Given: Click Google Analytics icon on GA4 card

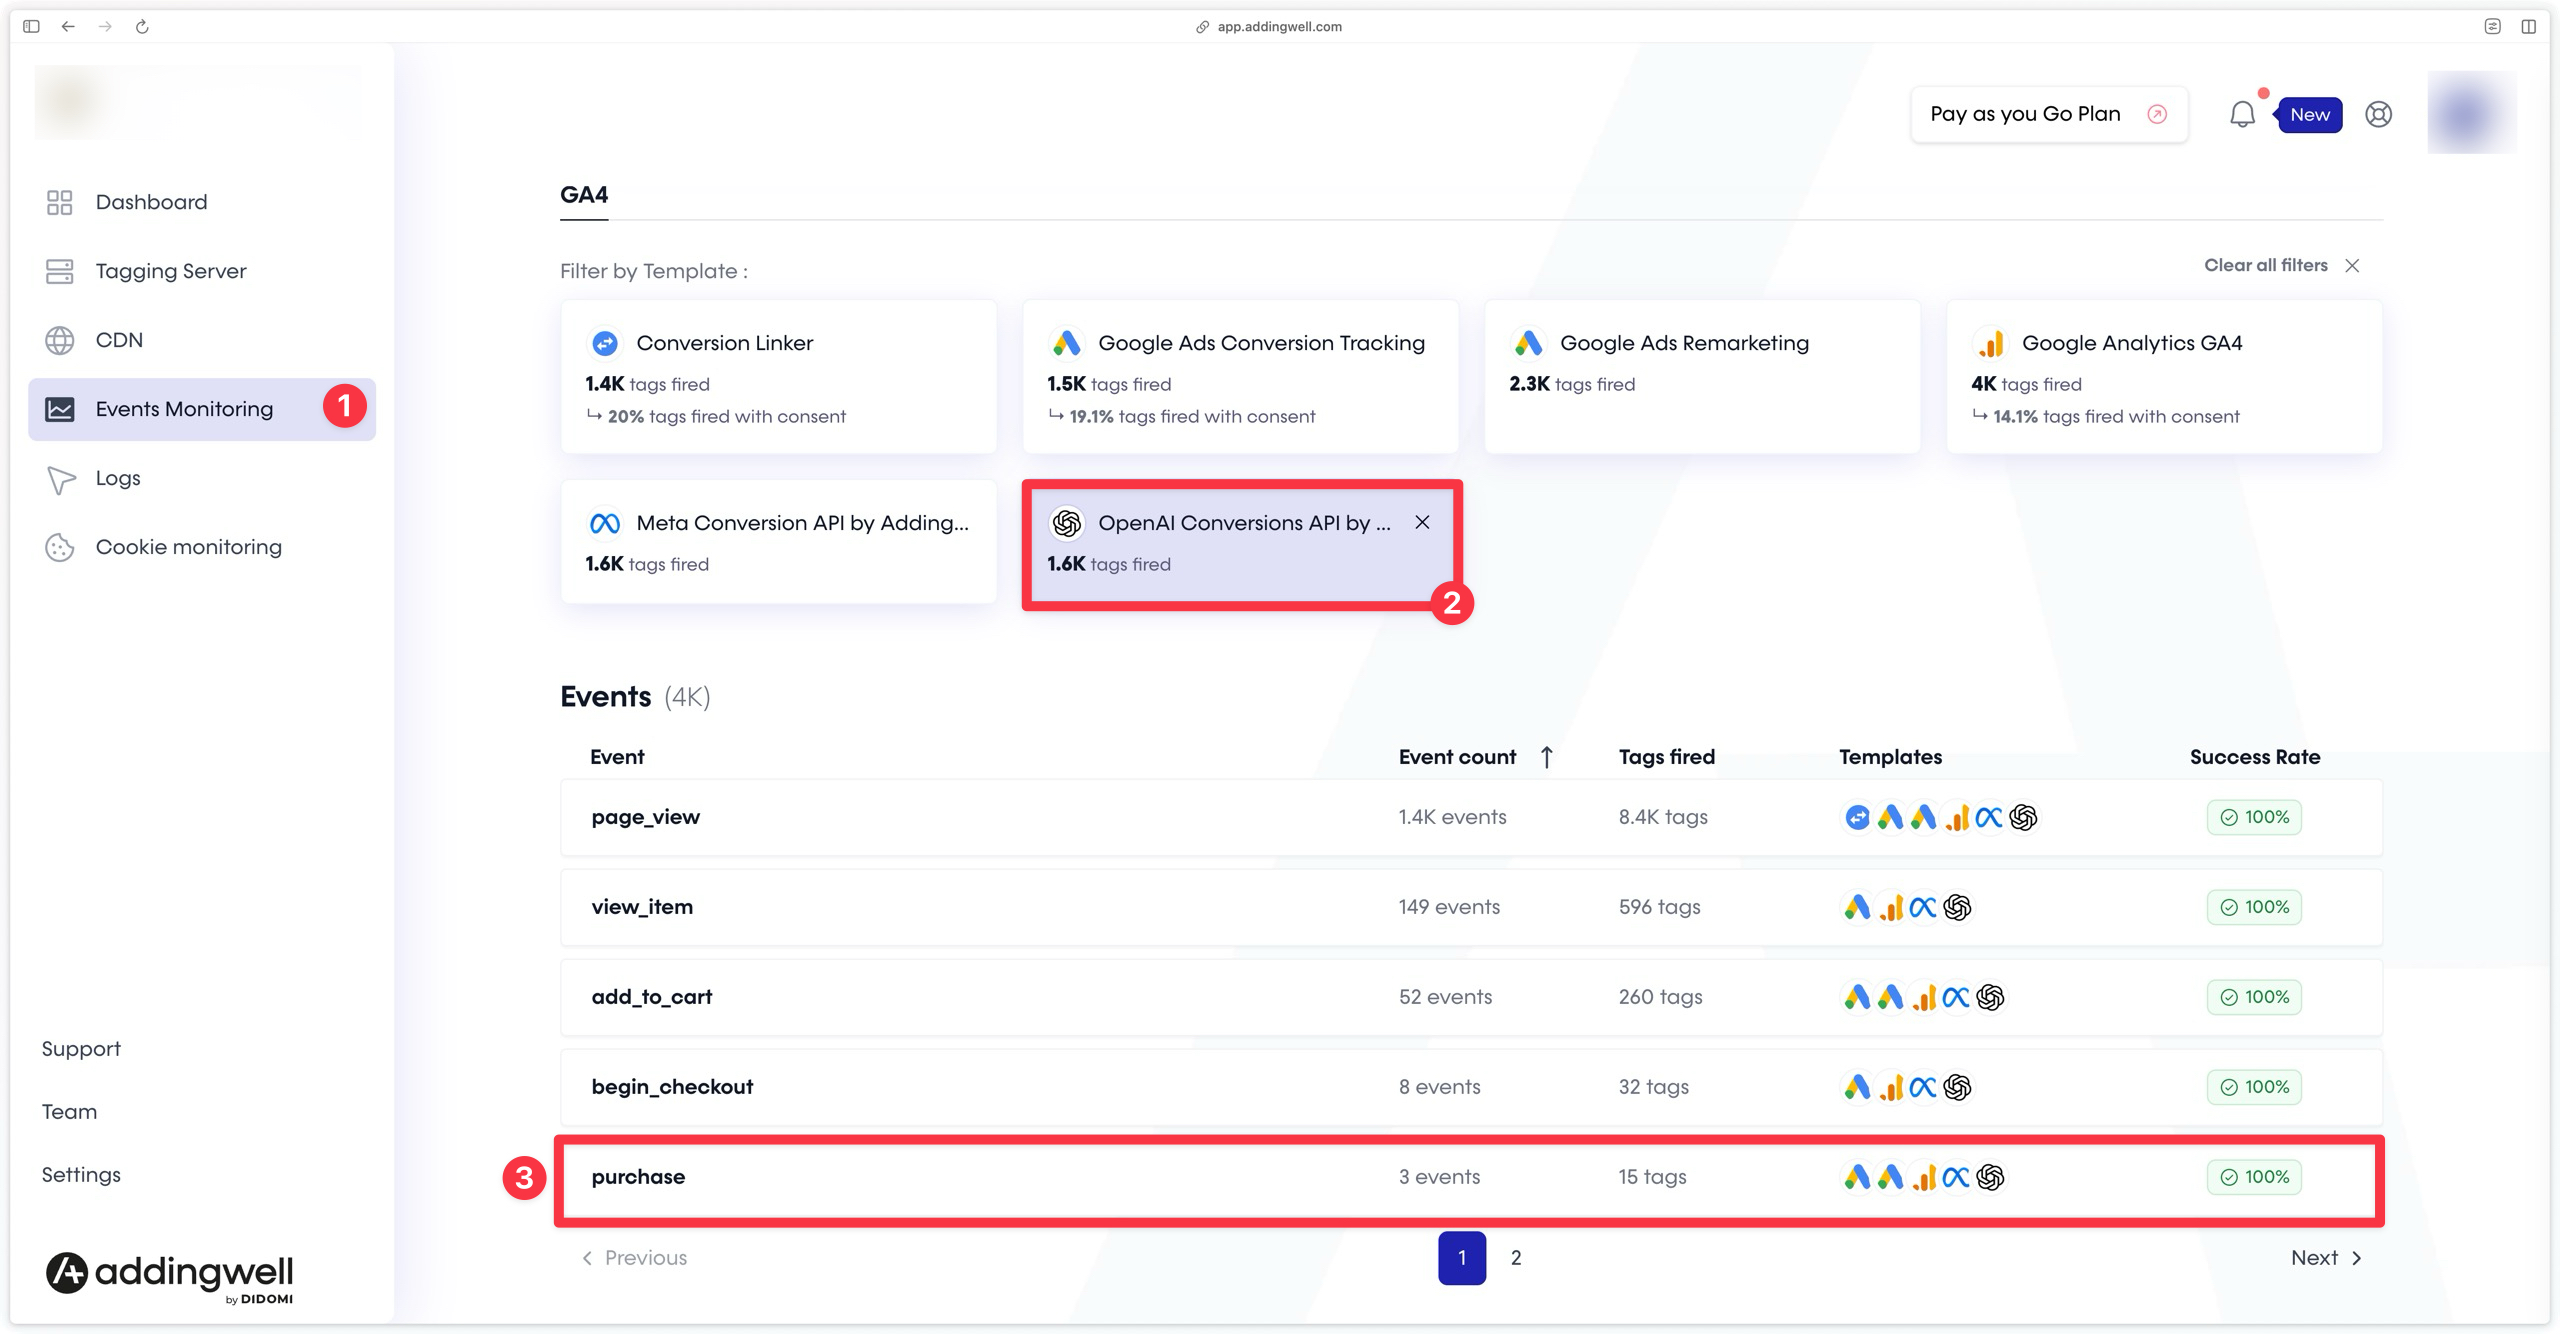Looking at the screenshot, I should click(x=1991, y=343).
